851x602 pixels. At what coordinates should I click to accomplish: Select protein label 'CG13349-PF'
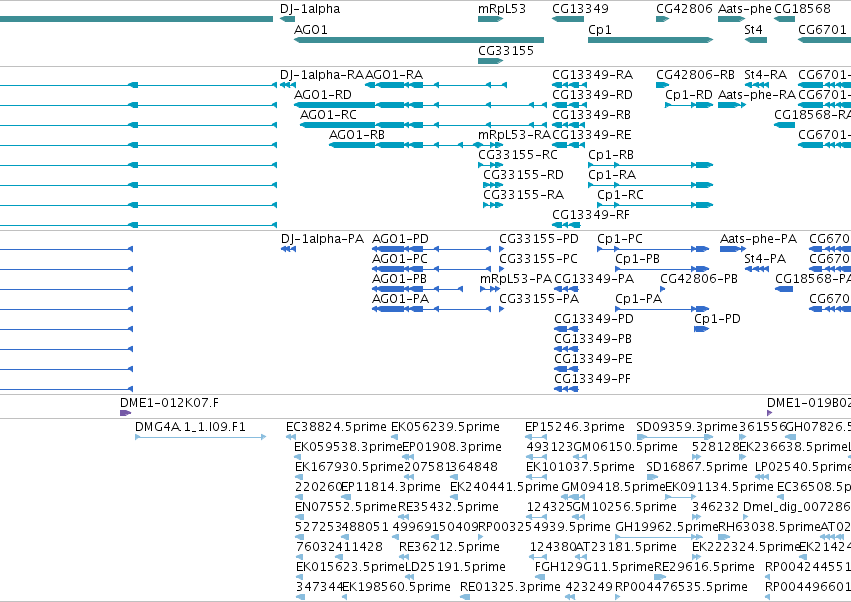pyautogui.click(x=593, y=379)
